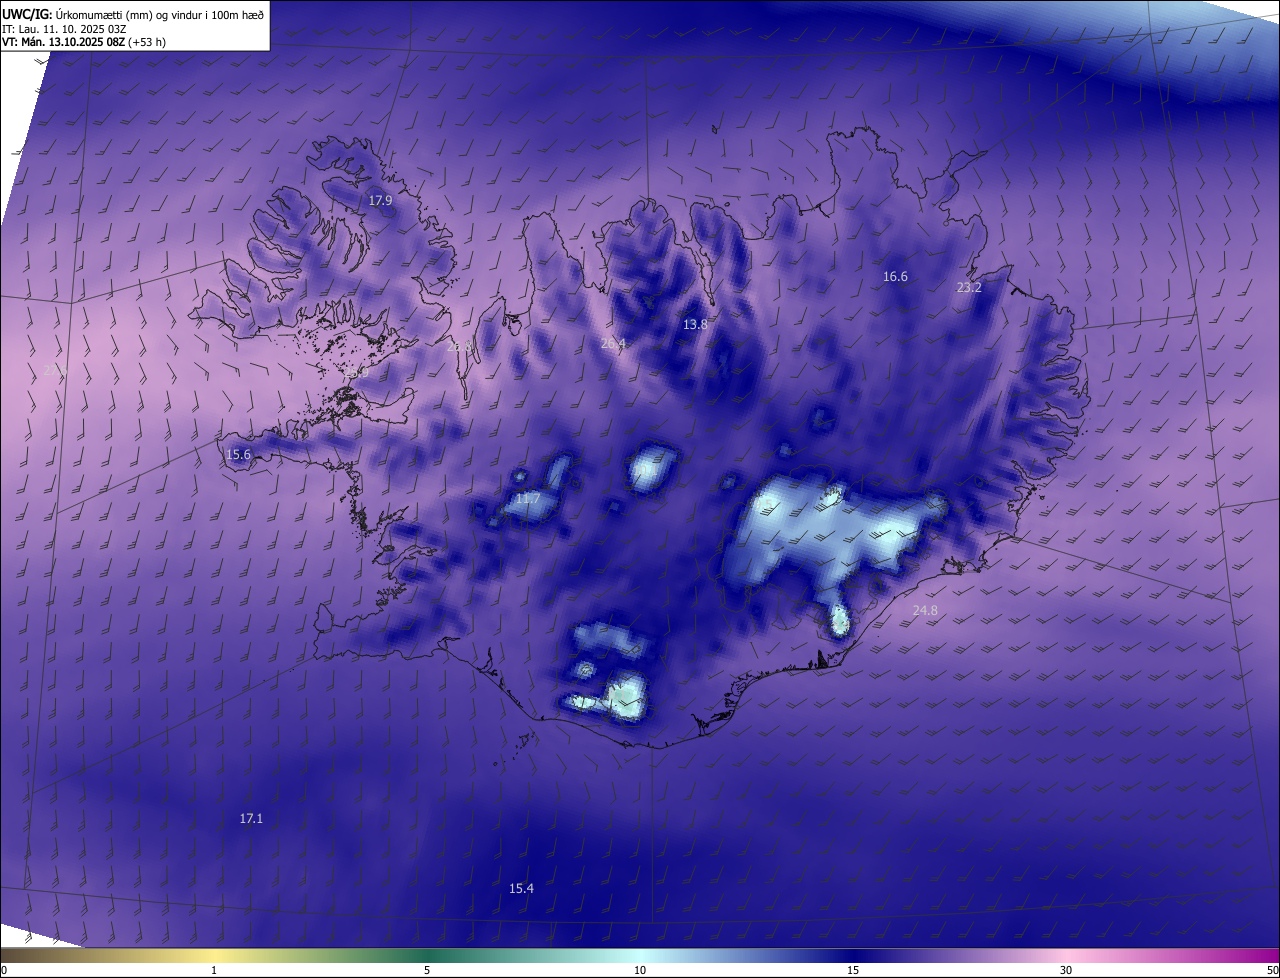Click the map value label 15.4
1280x978 pixels.
[x=521, y=888]
